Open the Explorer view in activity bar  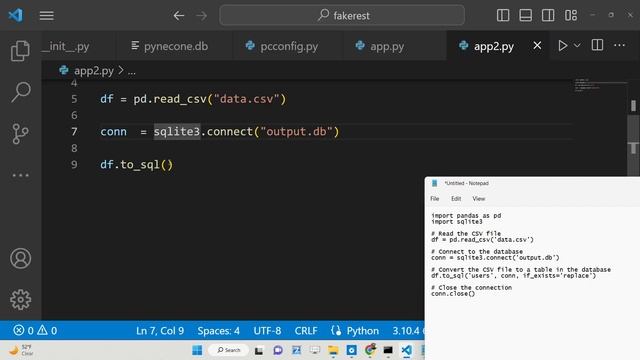tap(20, 51)
